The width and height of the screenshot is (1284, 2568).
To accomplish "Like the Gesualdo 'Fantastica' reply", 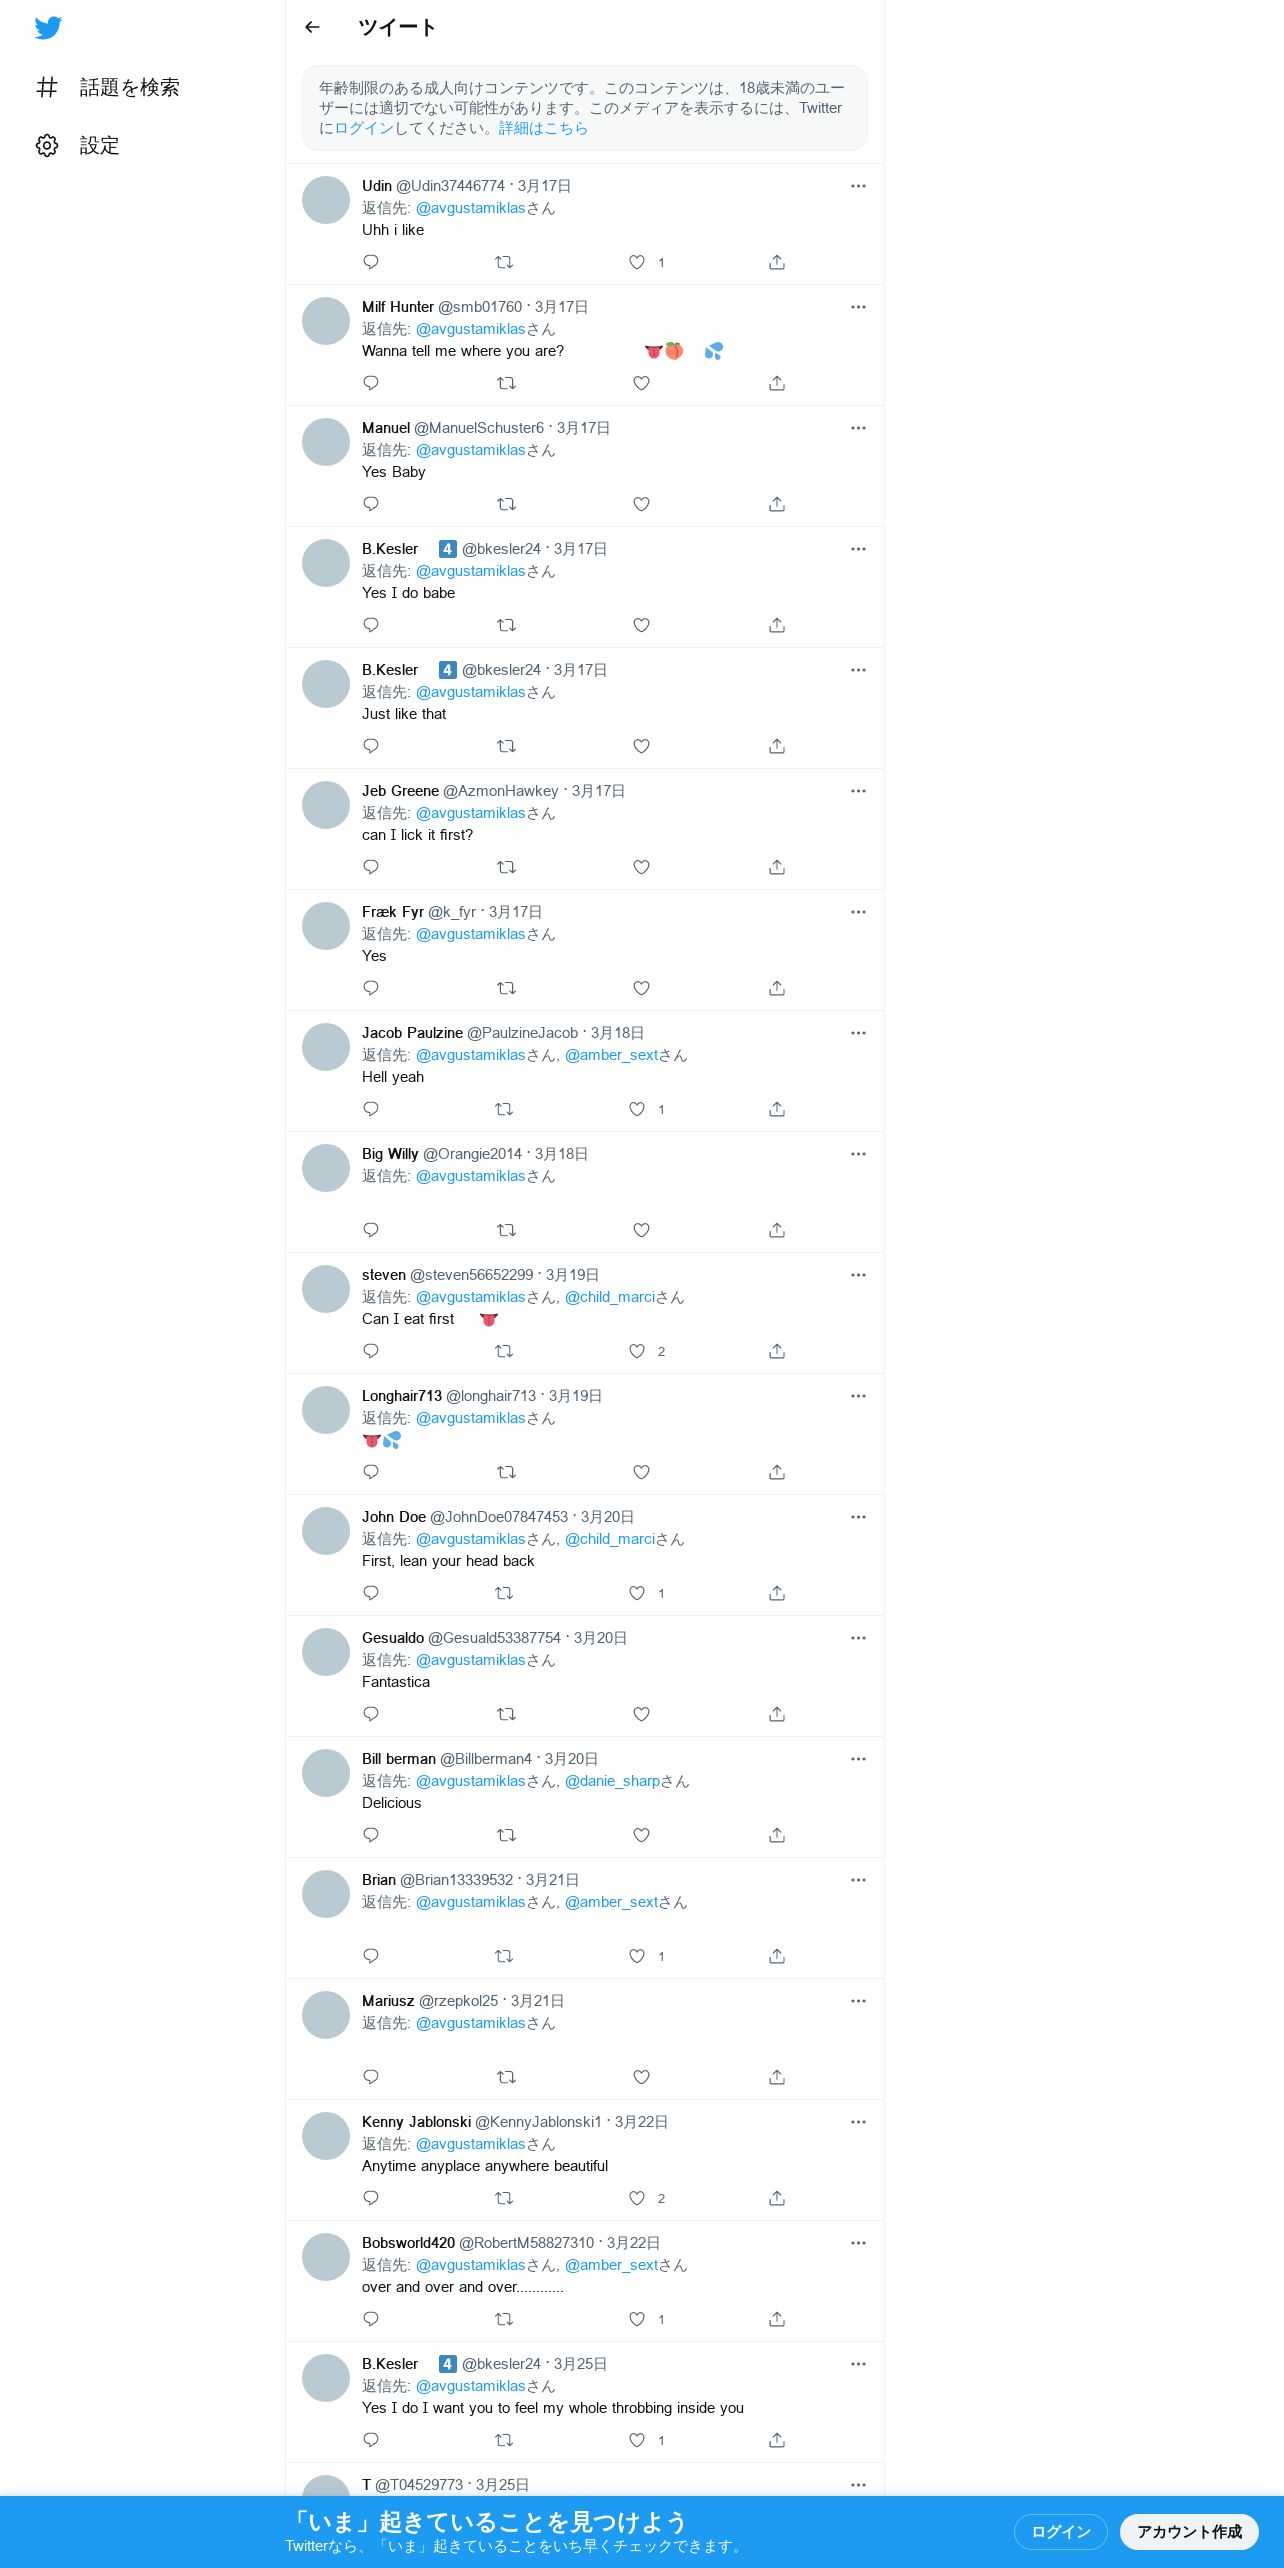I will pos(642,1714).
